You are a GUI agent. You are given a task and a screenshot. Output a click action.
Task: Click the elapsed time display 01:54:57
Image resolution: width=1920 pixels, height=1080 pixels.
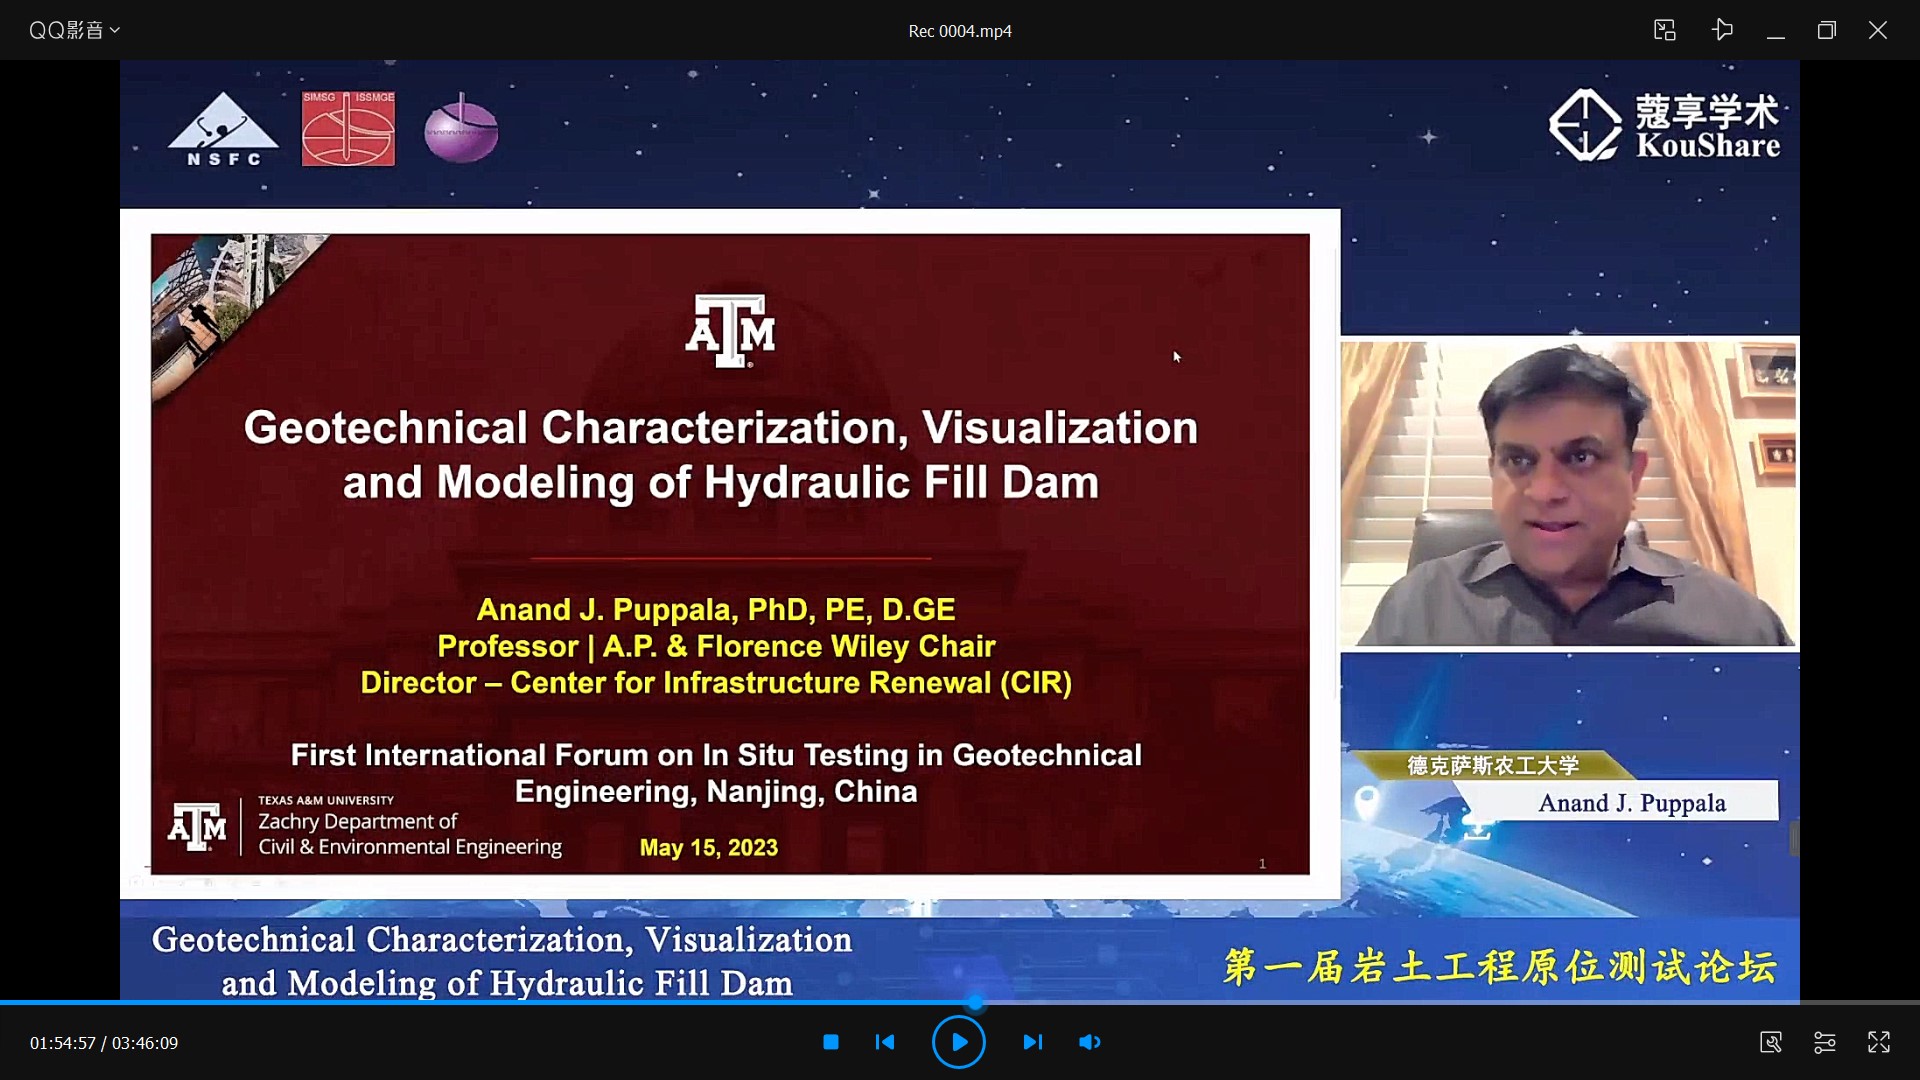pyautogui.click(x=63, y=1043)
